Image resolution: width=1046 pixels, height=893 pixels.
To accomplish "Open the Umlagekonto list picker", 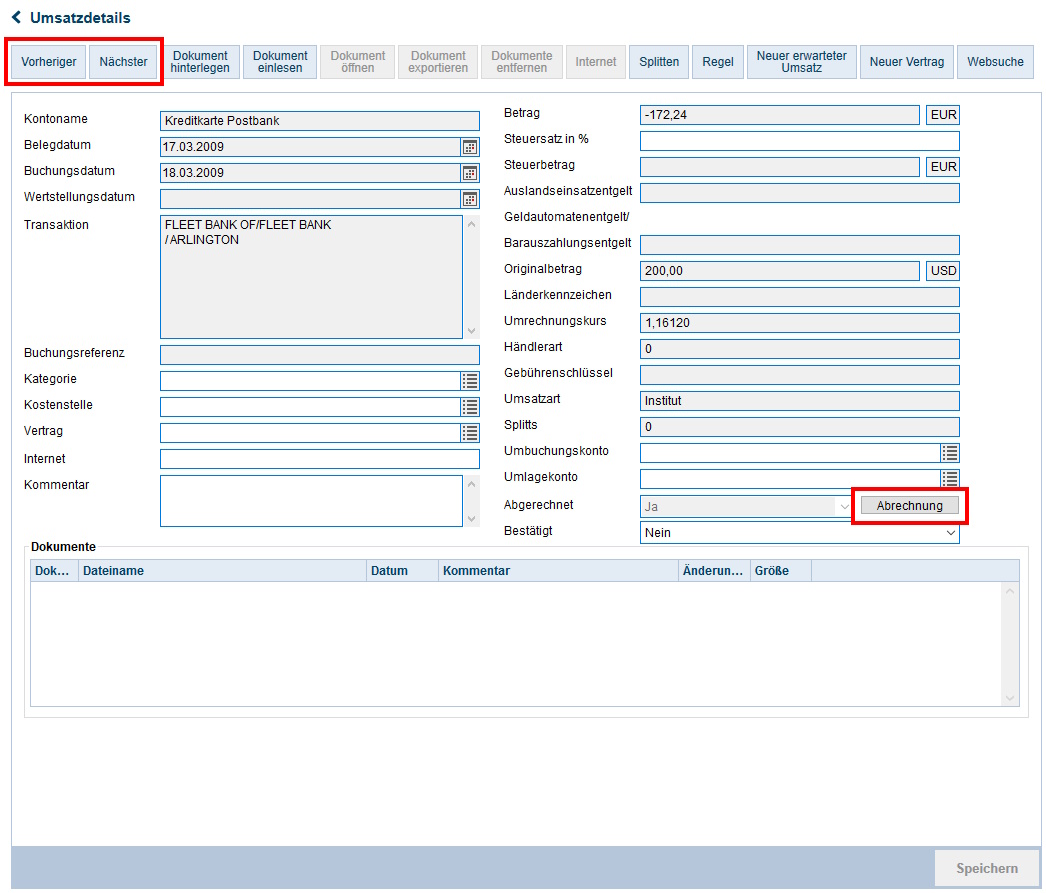I will click(x=950, y=479).
